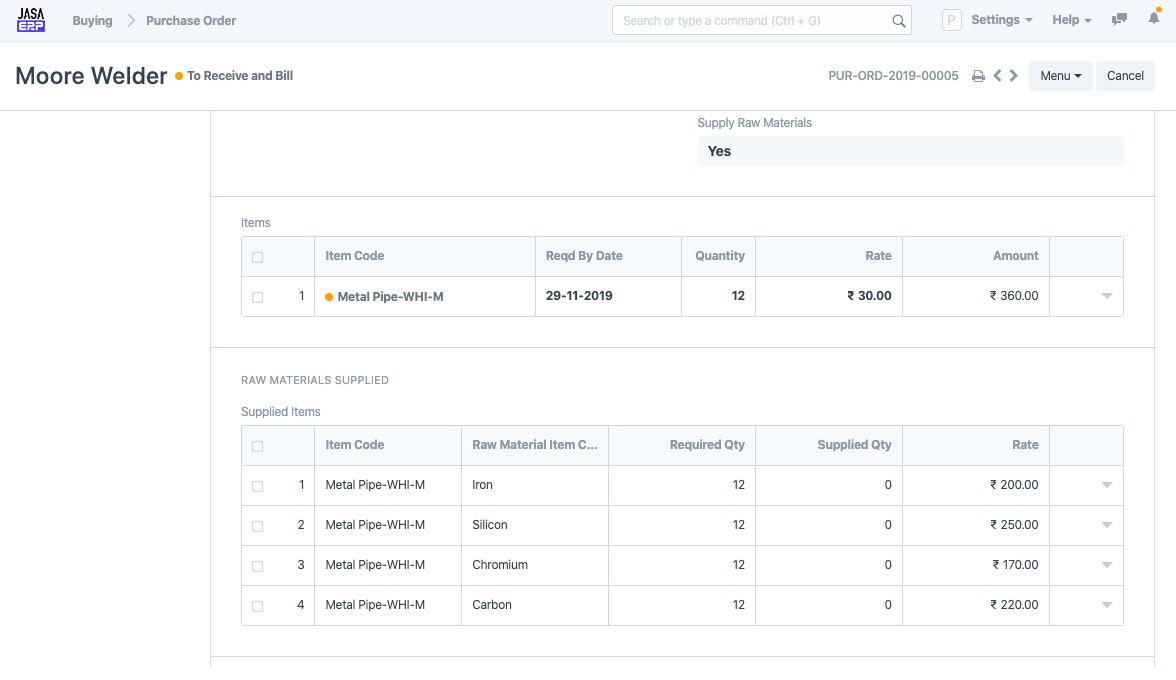Screen dimensions: 1176x680
Task: Click the search magnifier icon
Action: pyautogui.click(x=898, y=21)
